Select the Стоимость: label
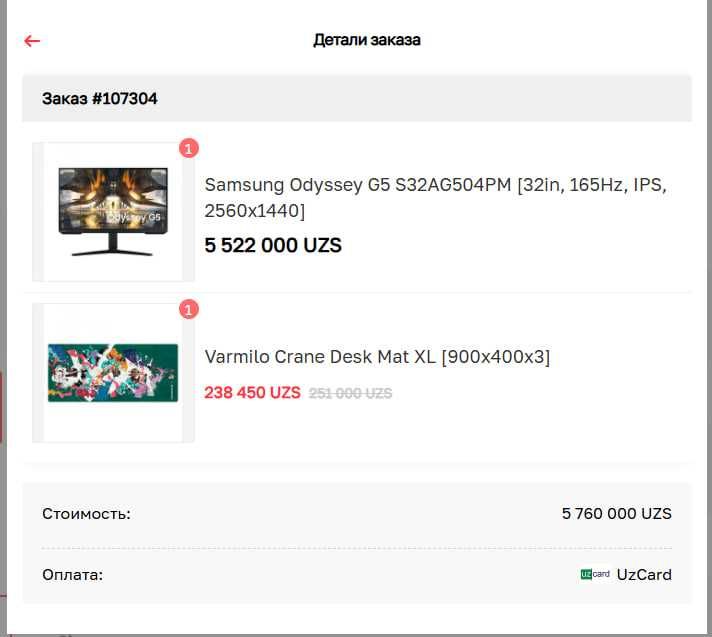This screenshot has width=712, height=637. 86,514
